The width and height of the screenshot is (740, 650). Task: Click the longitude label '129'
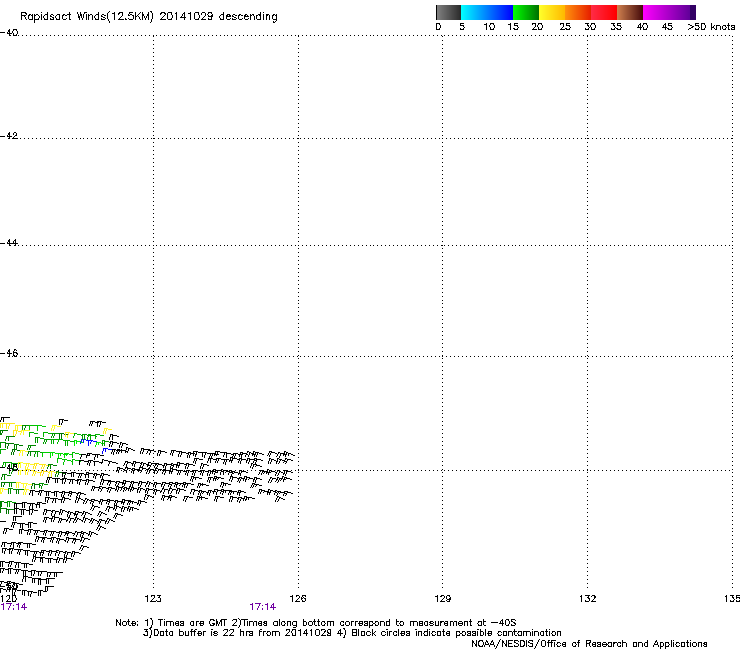click(443, 599)
